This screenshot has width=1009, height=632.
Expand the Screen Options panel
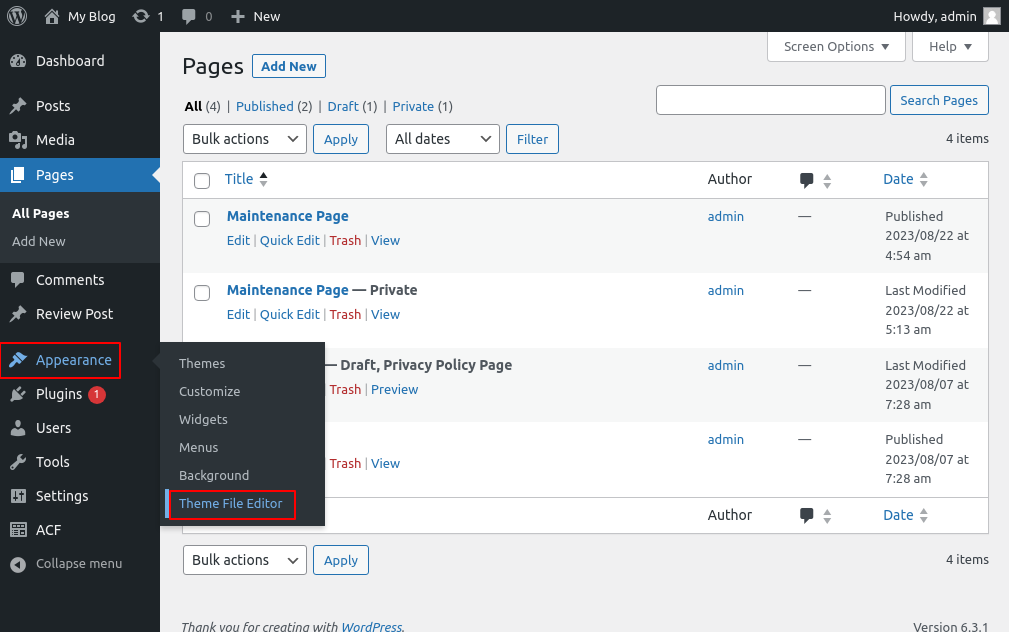(x=837, y=46)
